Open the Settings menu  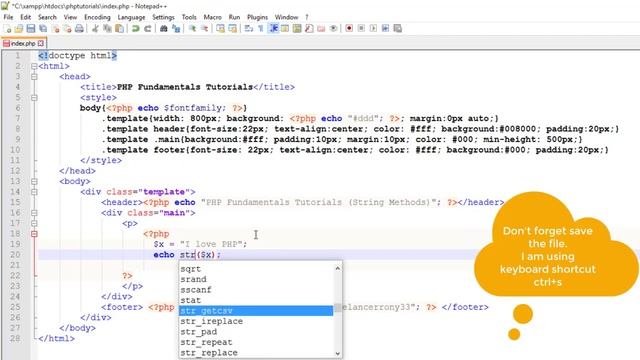coord(163,17)
